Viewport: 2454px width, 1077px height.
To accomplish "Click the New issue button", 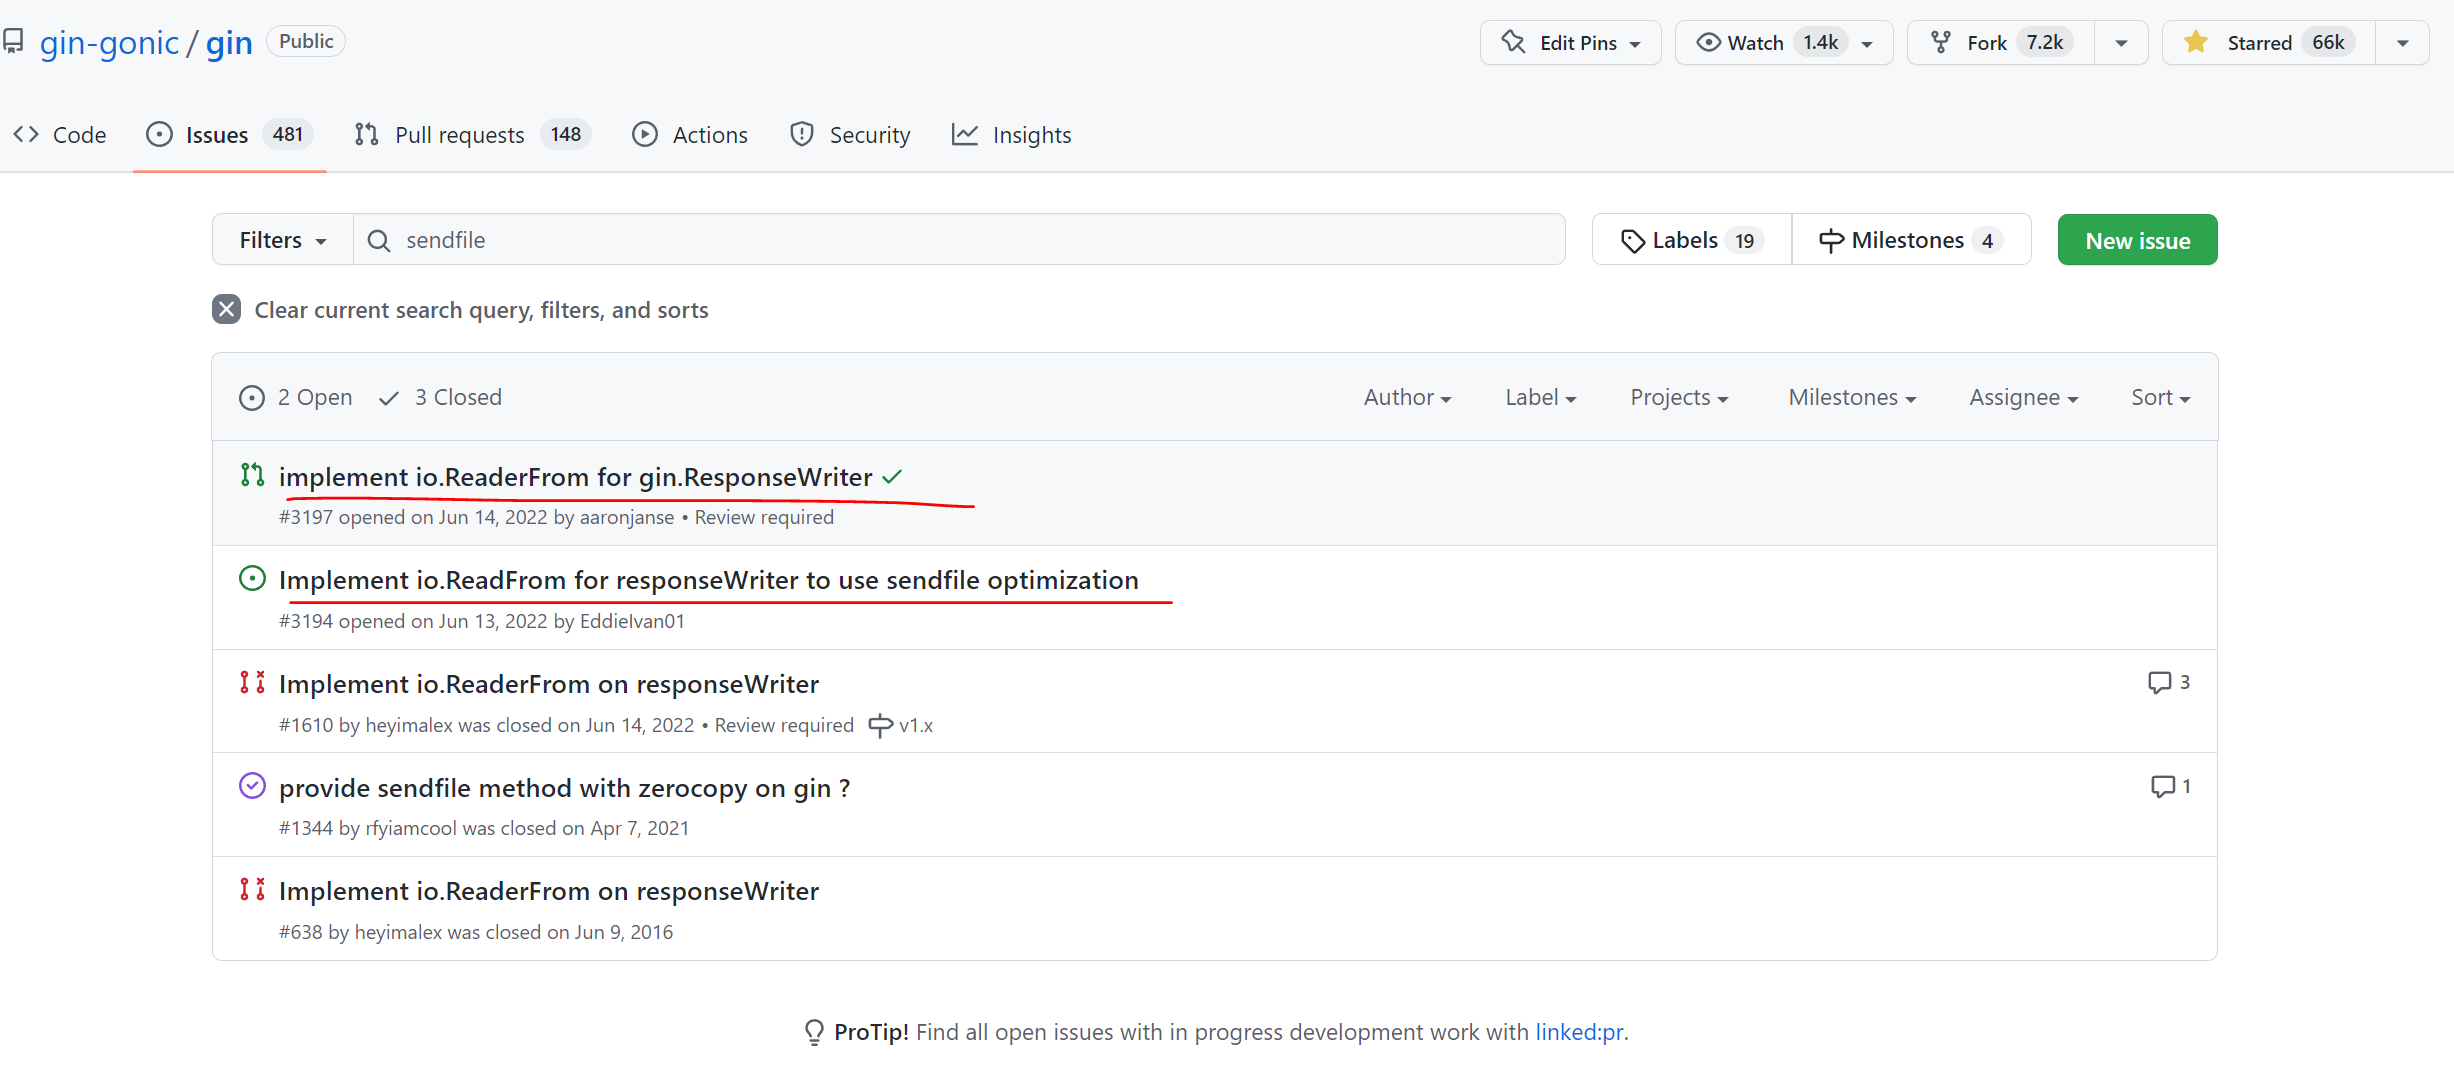I will point(2137,240).
